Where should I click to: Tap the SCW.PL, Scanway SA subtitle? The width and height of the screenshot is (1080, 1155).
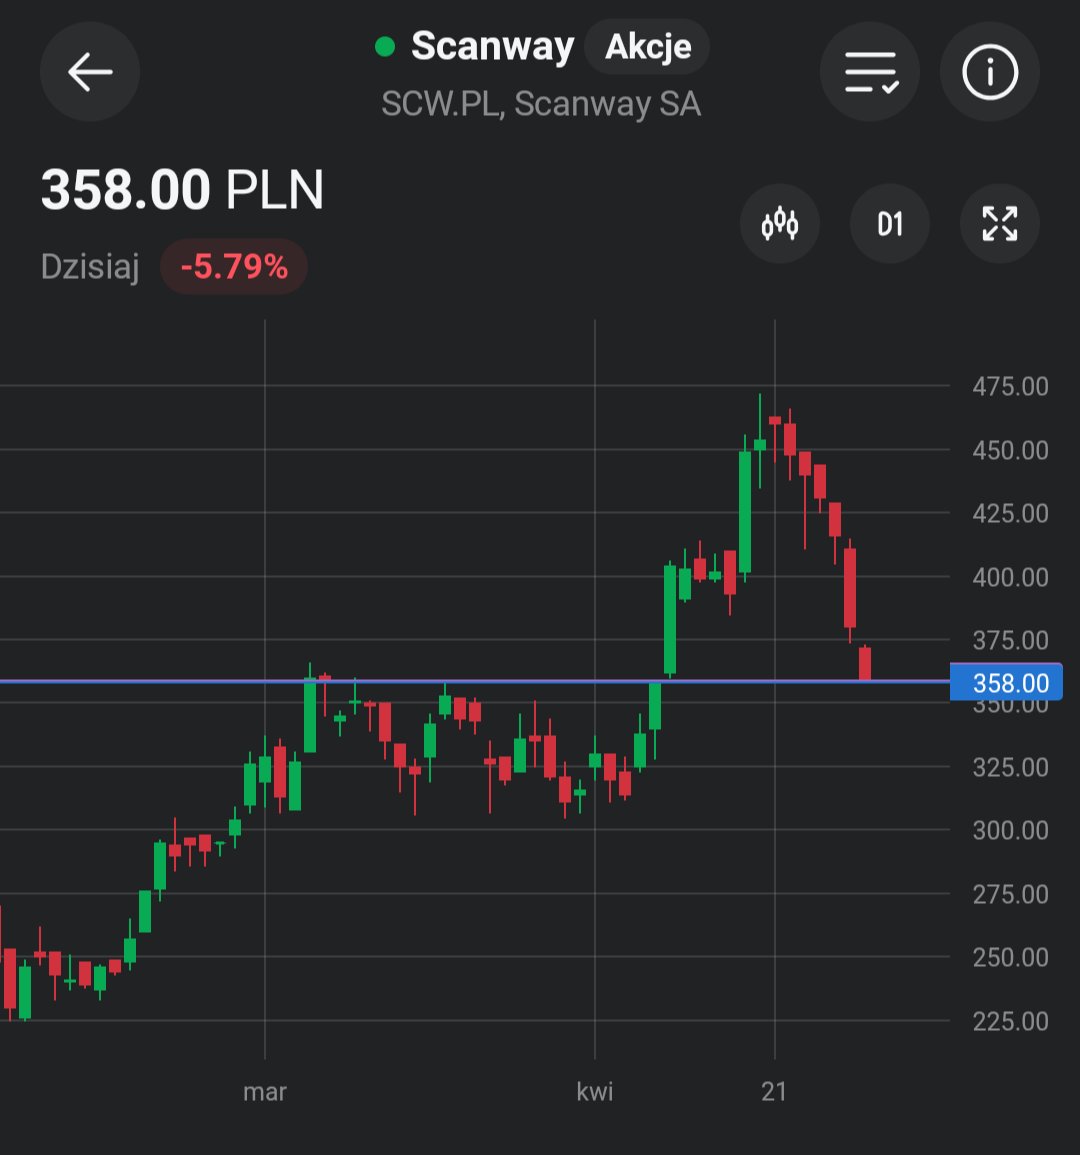(541, 104)
